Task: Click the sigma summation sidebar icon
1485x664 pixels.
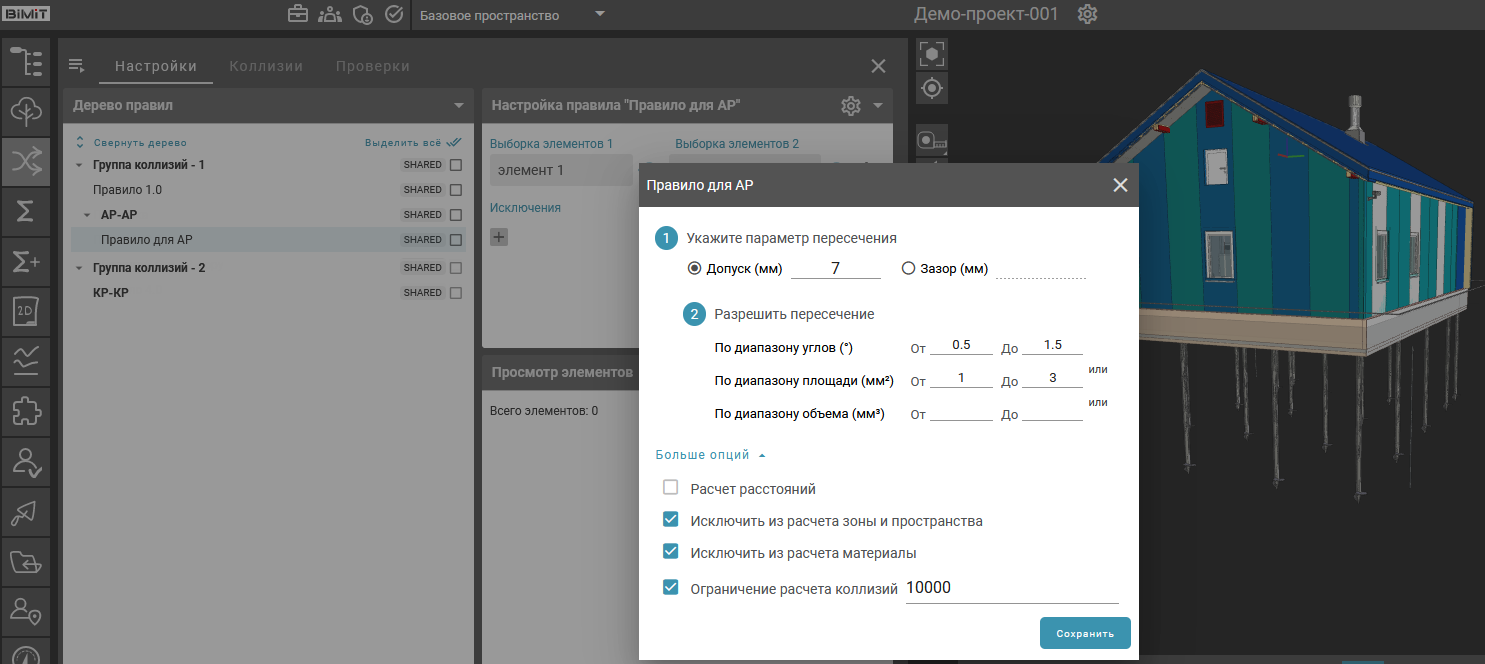Action: coord(25,211)
